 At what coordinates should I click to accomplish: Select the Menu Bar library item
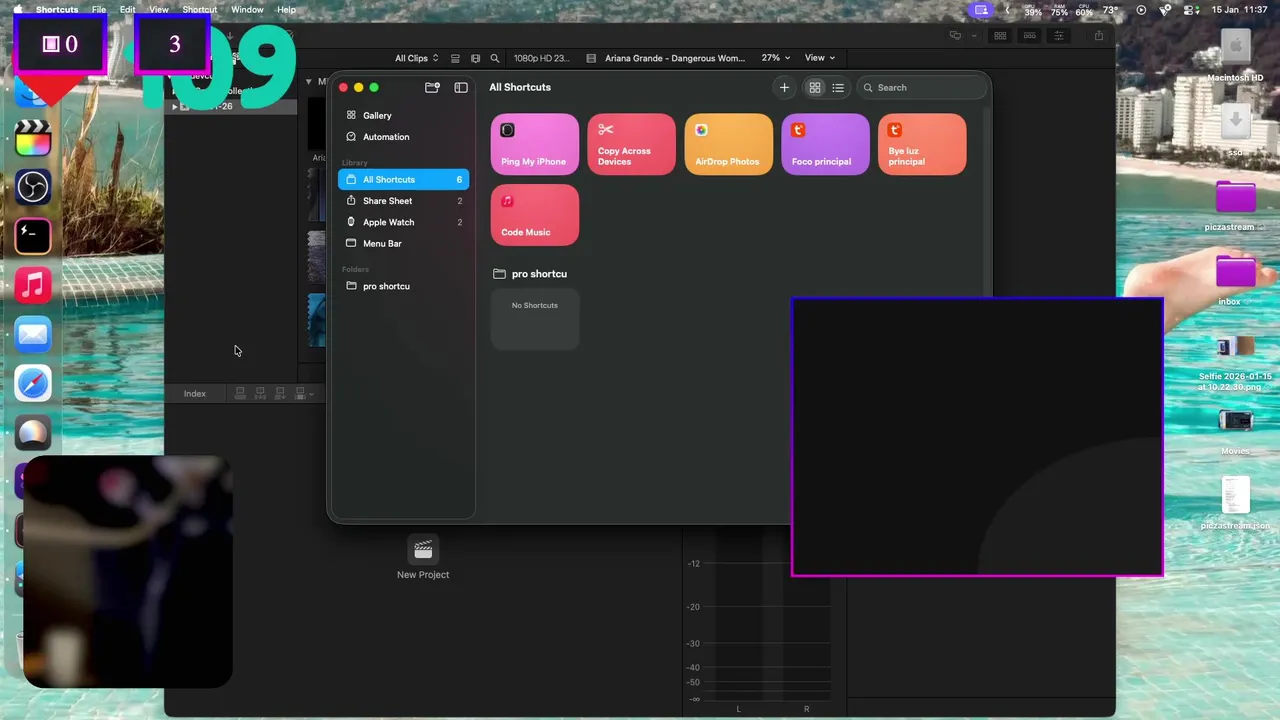pos(403,243)
